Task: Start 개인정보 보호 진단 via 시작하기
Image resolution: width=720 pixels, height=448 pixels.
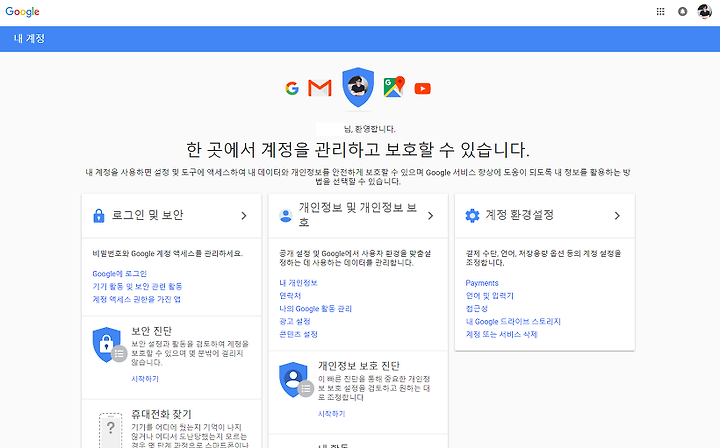Action: pos(332,414)
